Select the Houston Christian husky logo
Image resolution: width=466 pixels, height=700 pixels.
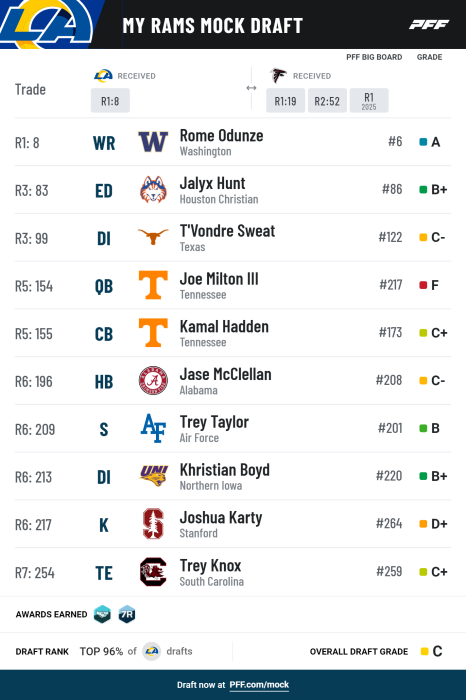tap(153, 189)
